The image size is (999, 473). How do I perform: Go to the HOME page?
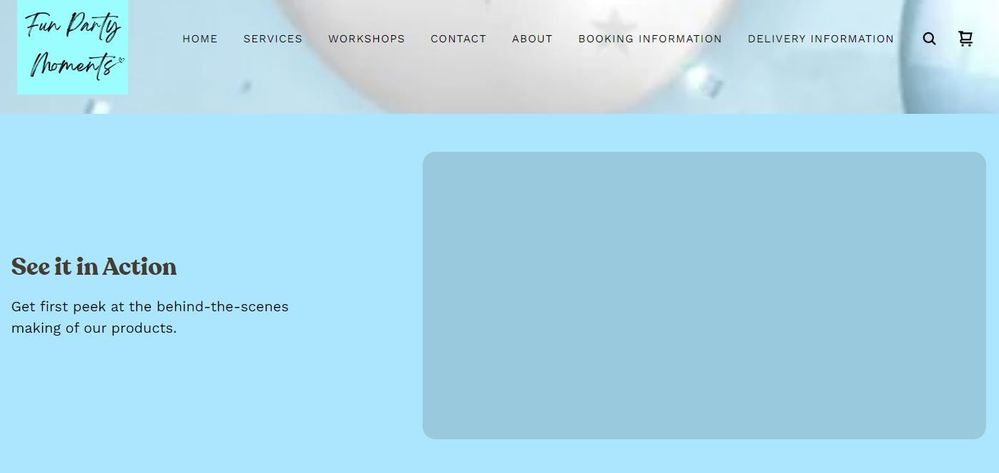[x=200, y=39]
